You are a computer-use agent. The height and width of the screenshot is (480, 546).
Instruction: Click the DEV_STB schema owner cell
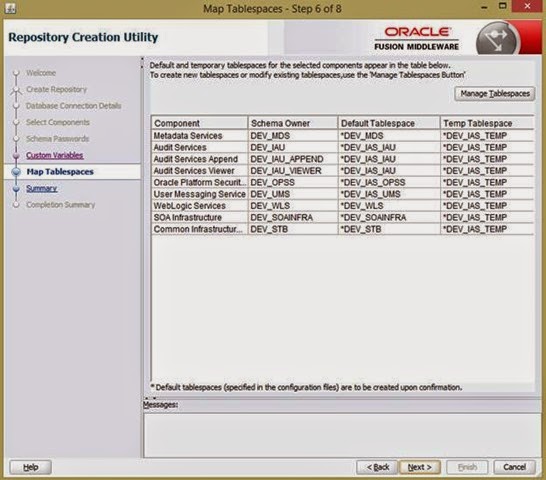(293, 229)
